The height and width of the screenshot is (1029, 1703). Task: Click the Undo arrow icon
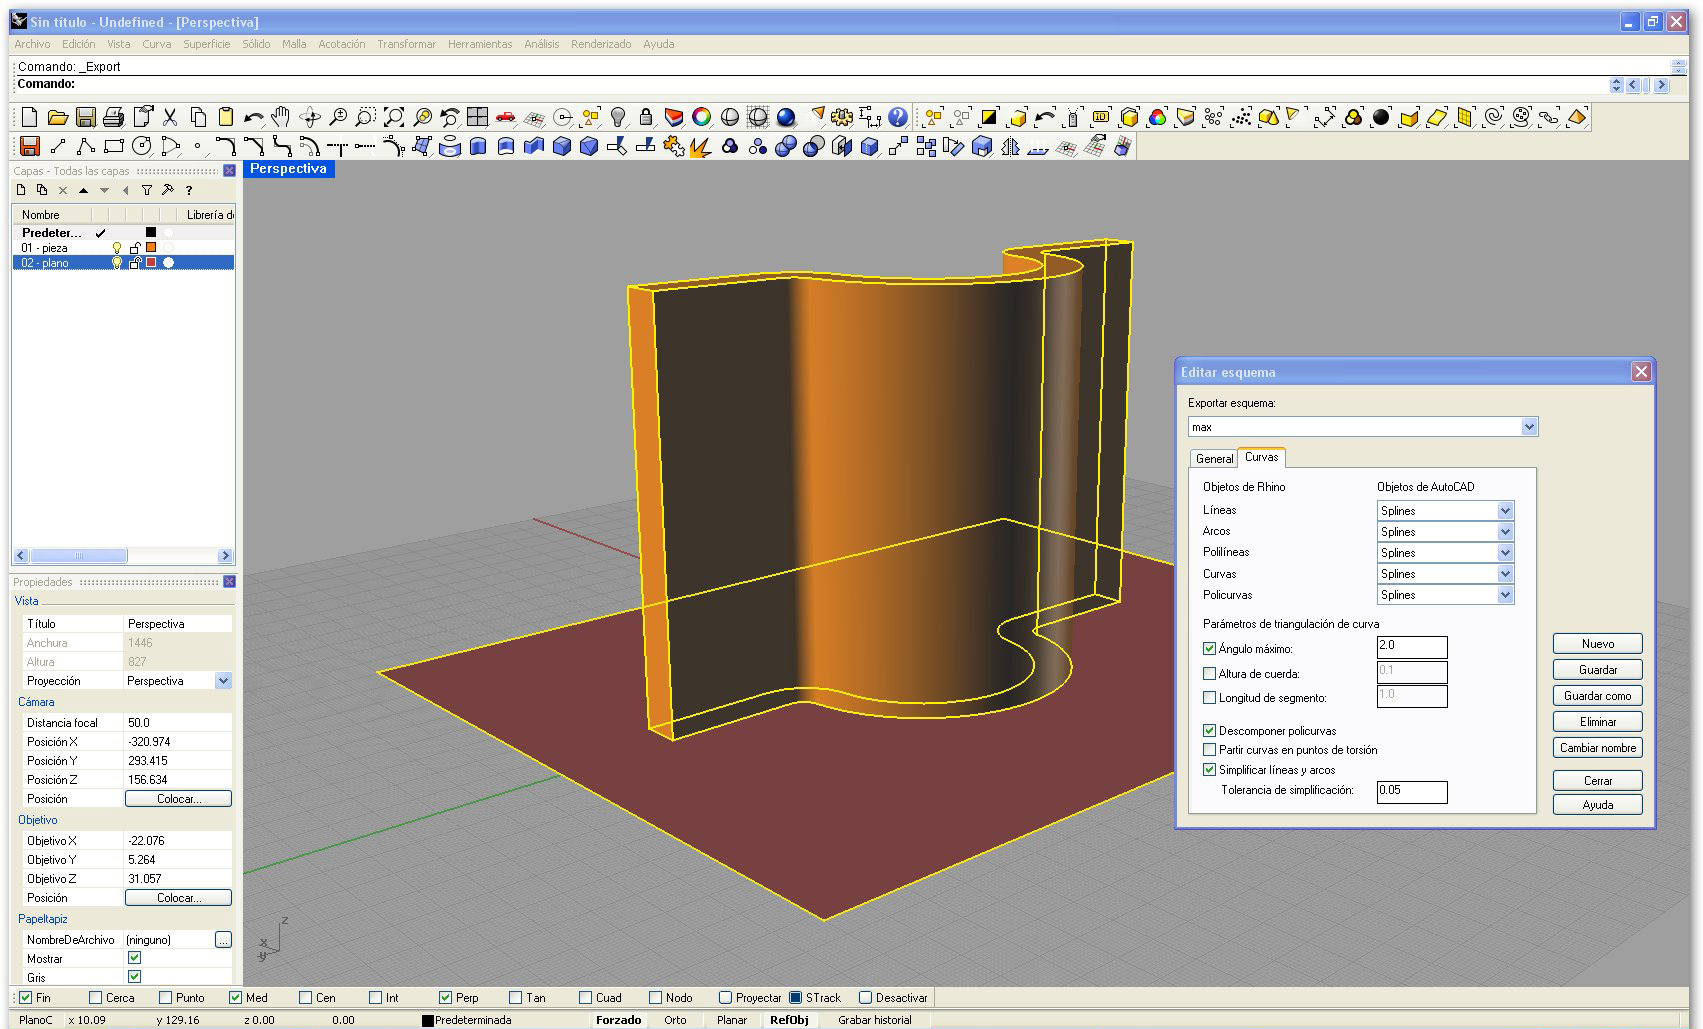coord(254,117)
